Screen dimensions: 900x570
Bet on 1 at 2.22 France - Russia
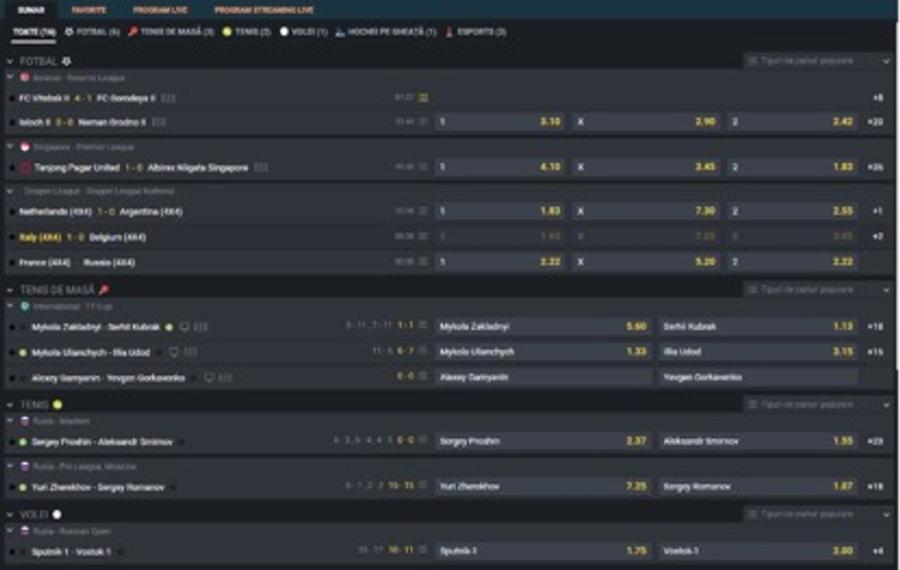click(x=500, y=262)
